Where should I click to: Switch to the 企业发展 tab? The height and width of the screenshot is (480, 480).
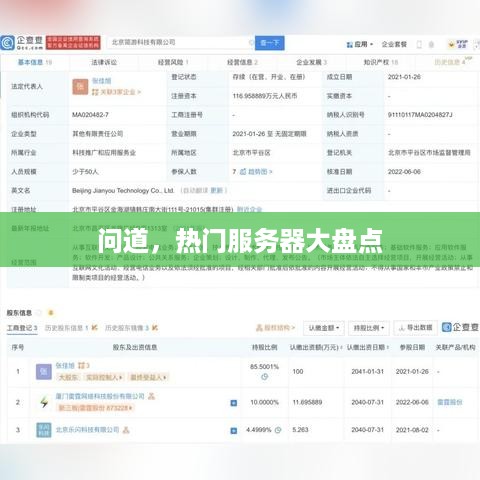(x=312, y=62)
